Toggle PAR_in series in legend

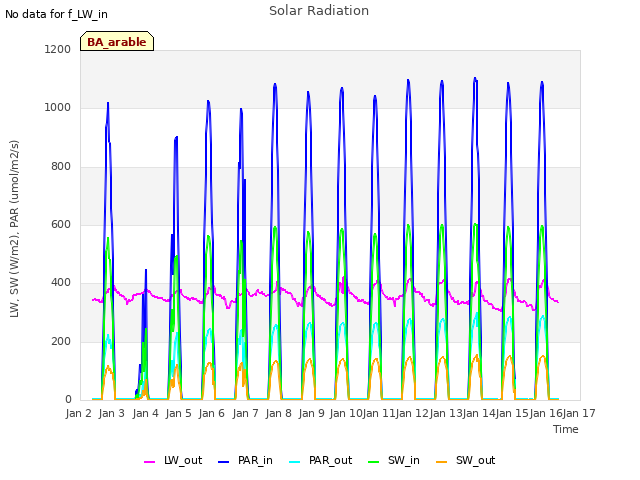click(x=245, y=460)
